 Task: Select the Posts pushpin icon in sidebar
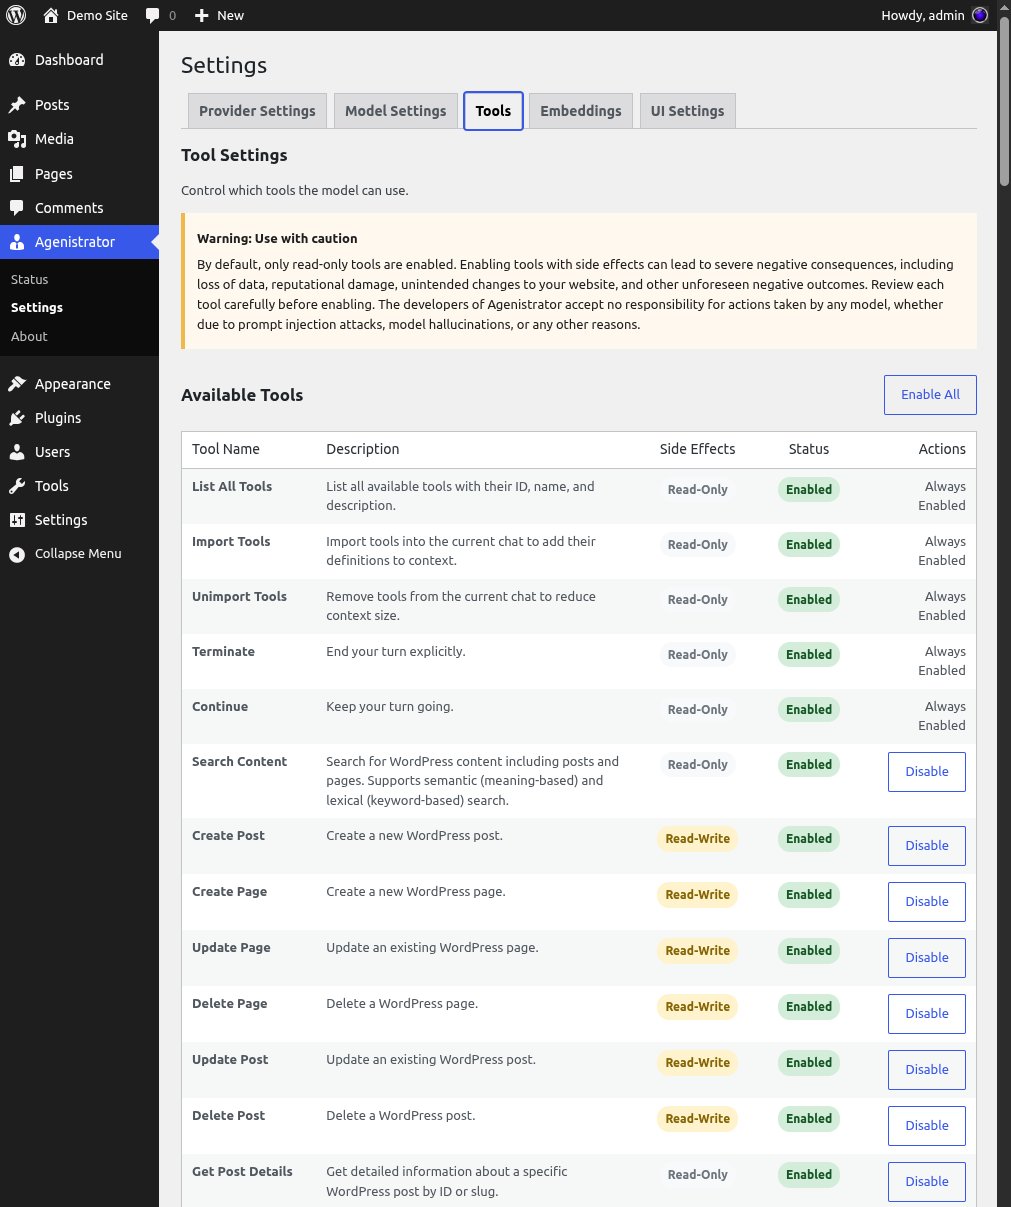17,104
